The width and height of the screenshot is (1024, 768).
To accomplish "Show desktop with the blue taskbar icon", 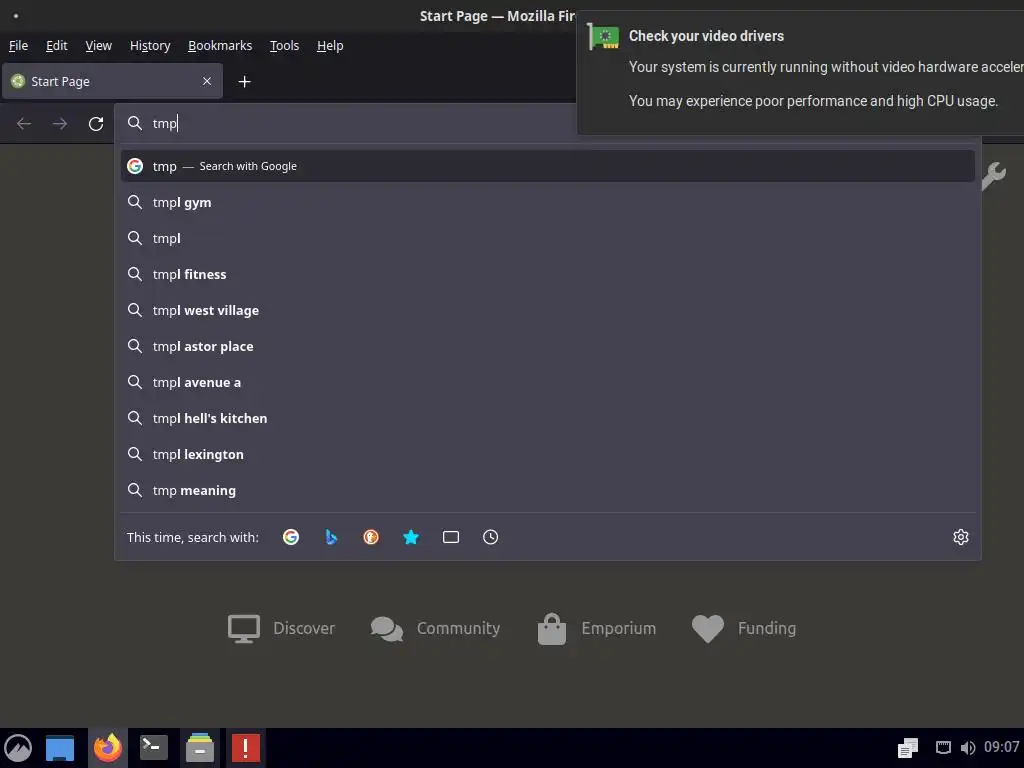I will [59, 748].
